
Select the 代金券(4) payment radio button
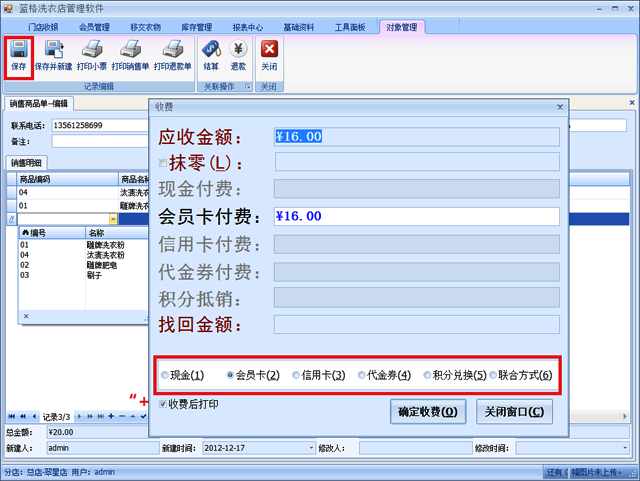(361, 375)
